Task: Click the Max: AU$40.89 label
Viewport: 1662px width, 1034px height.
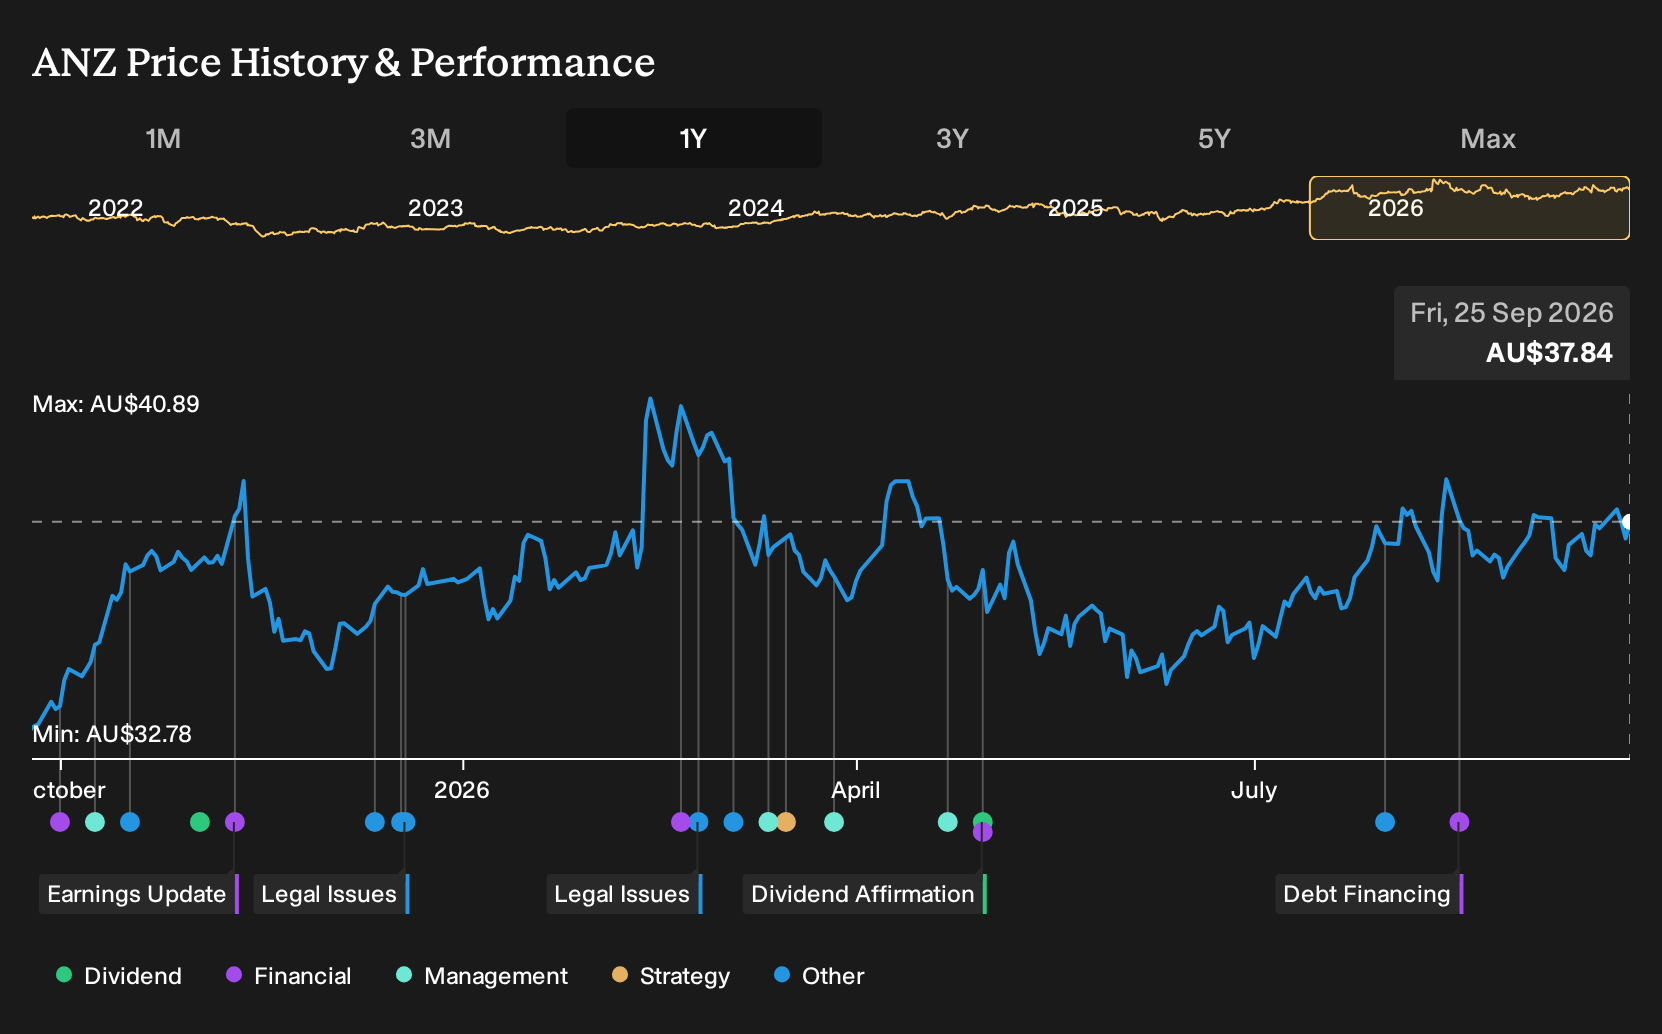Action: pos(116,404)
